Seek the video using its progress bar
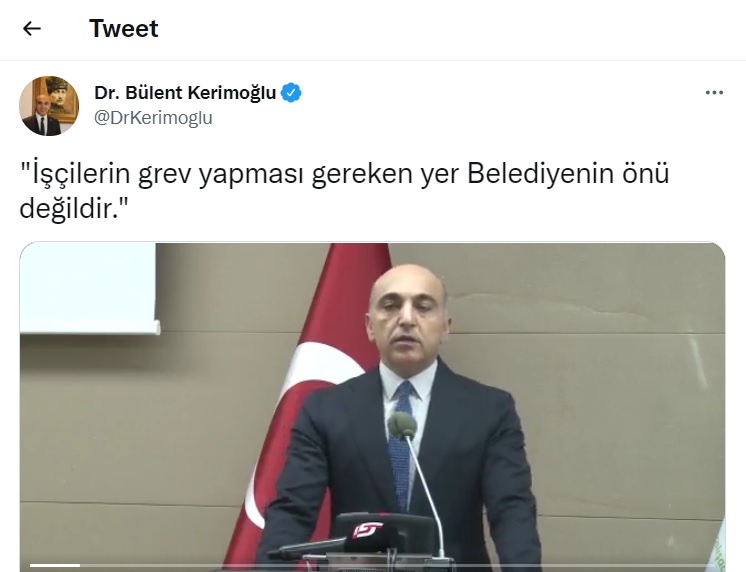746x572 pixels. tap(373, 565)
